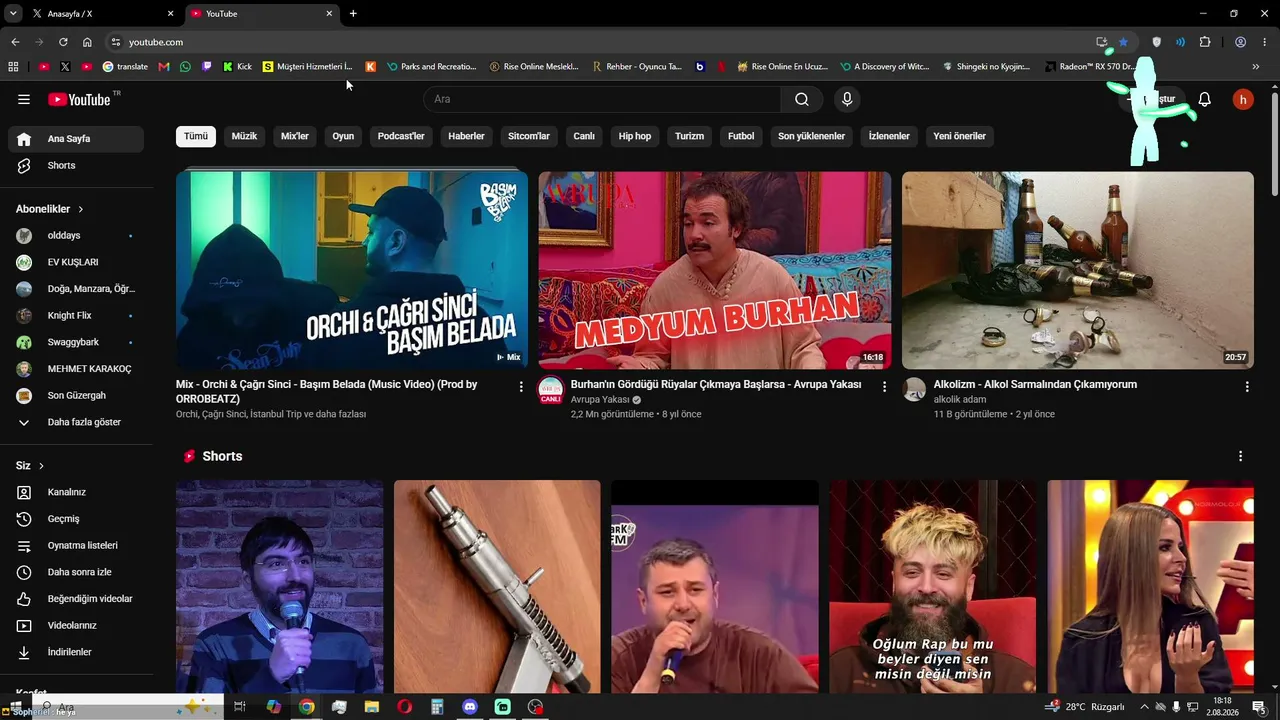
Task: Reload the page in Chrome
Action: (x=63, y=42)
